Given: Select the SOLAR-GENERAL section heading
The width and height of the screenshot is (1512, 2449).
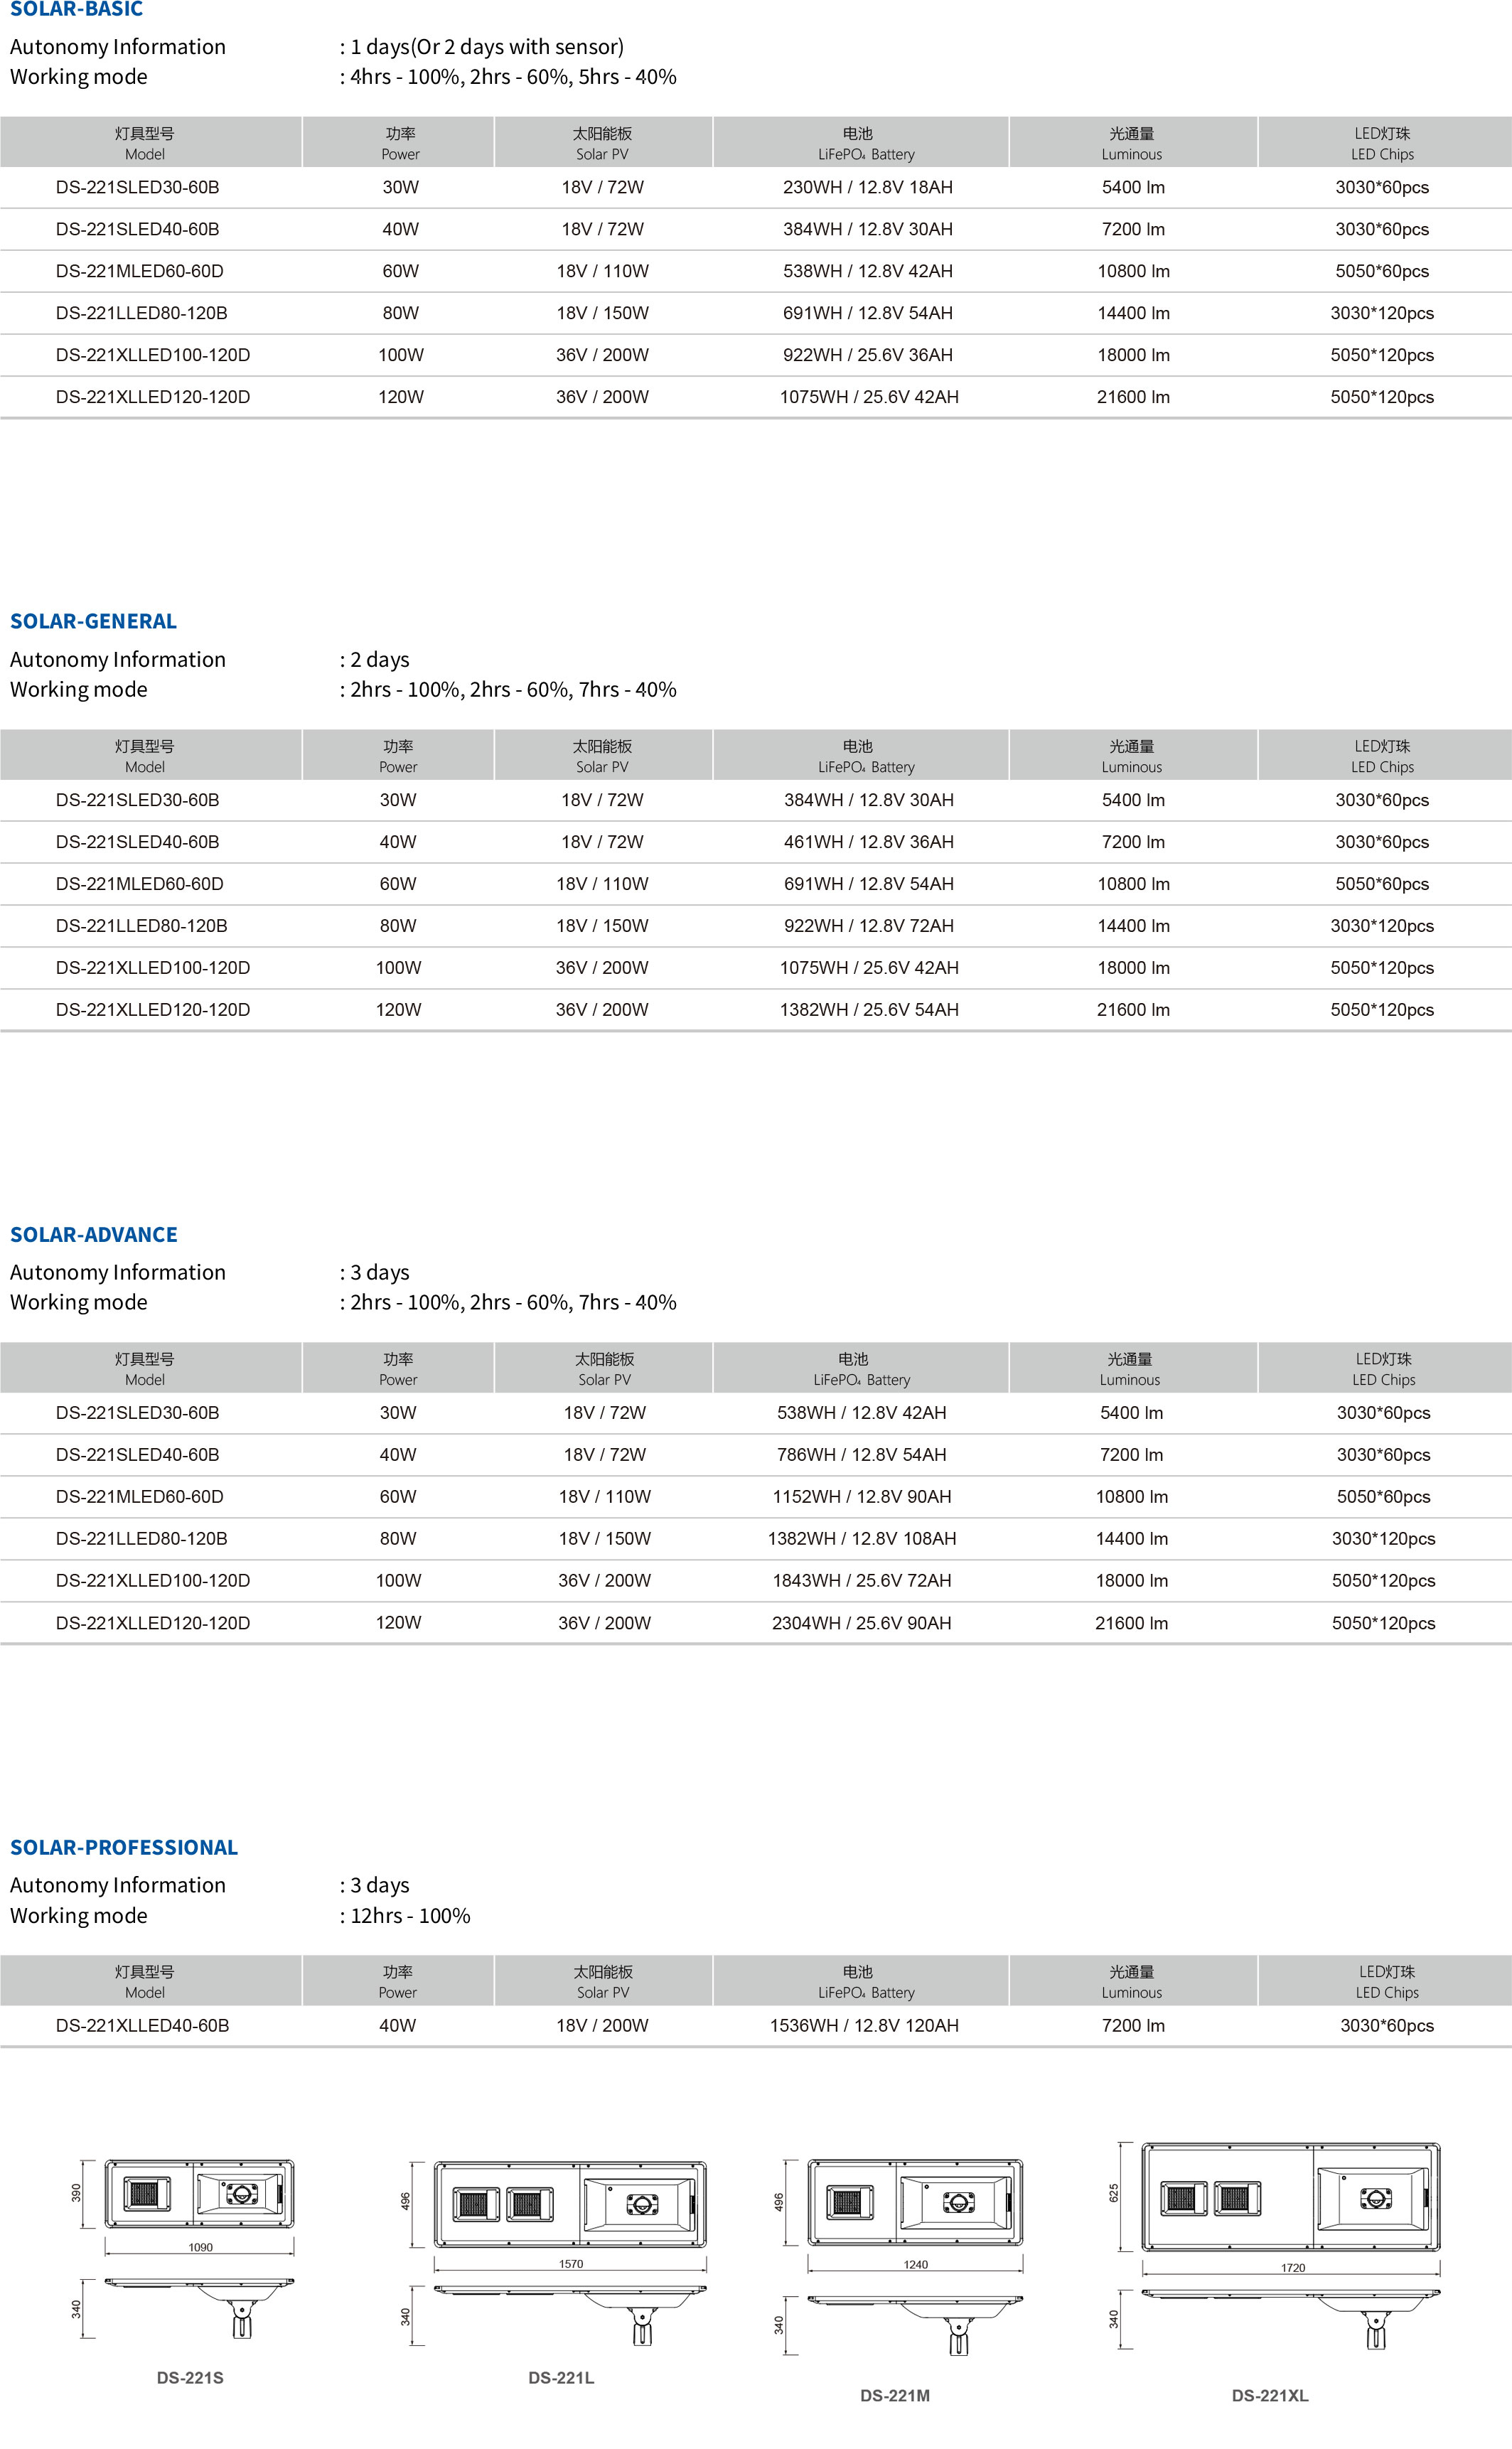Looking at the screenshot, I should (x=93, y=621).
